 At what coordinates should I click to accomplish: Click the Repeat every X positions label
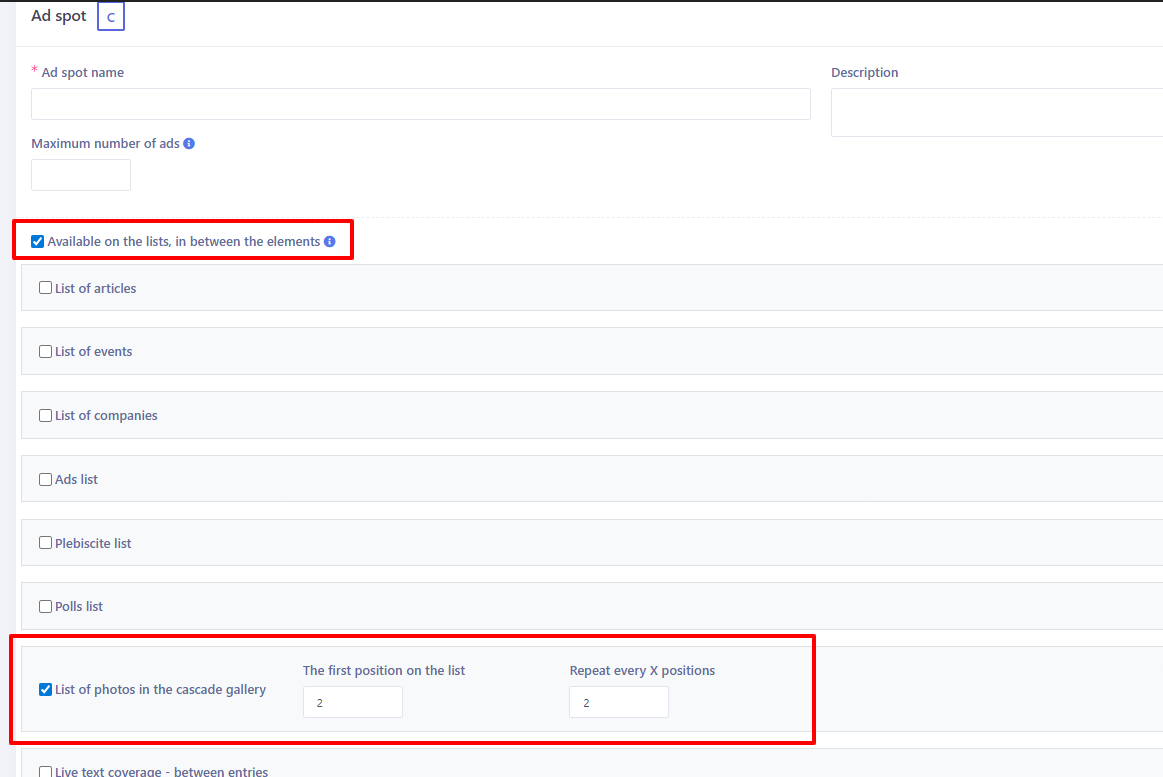click(642, 670)
